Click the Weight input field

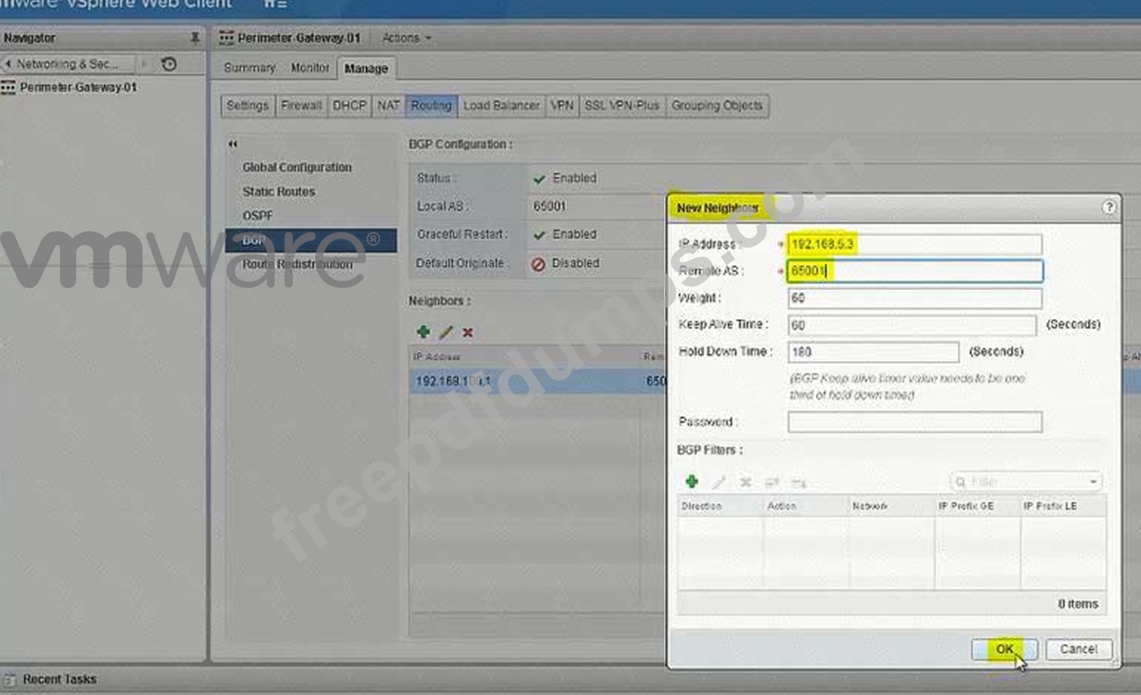coord(914,298)
